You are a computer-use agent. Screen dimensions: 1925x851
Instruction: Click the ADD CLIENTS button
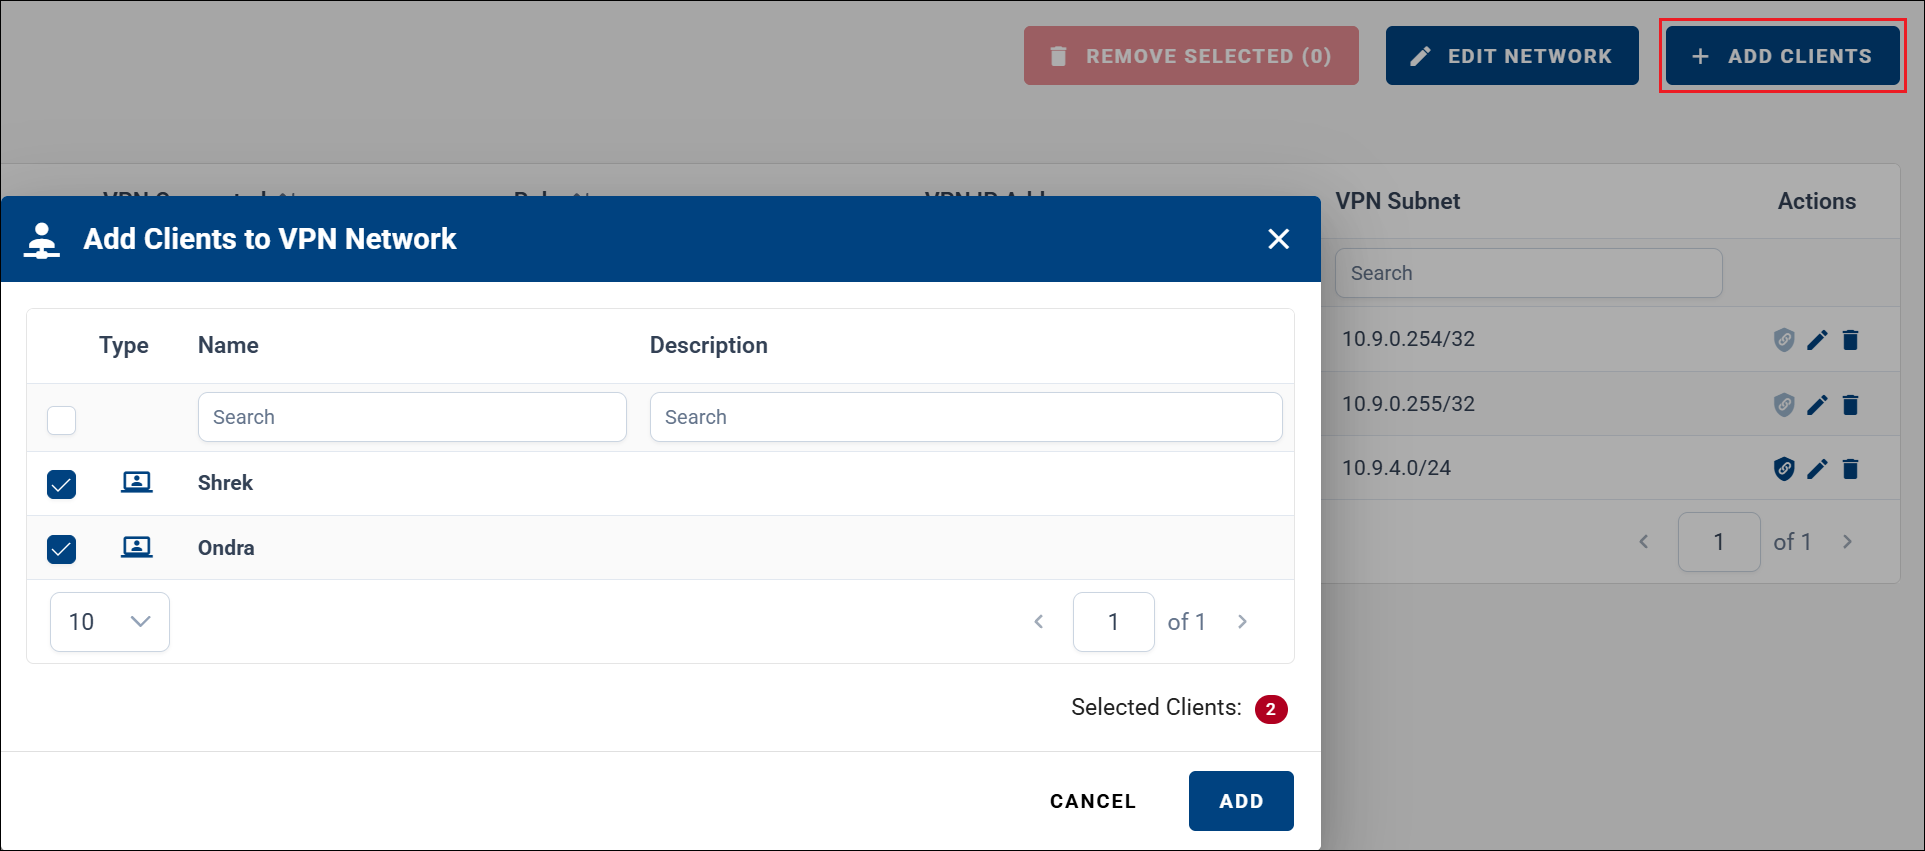(x=1783, y=56)
